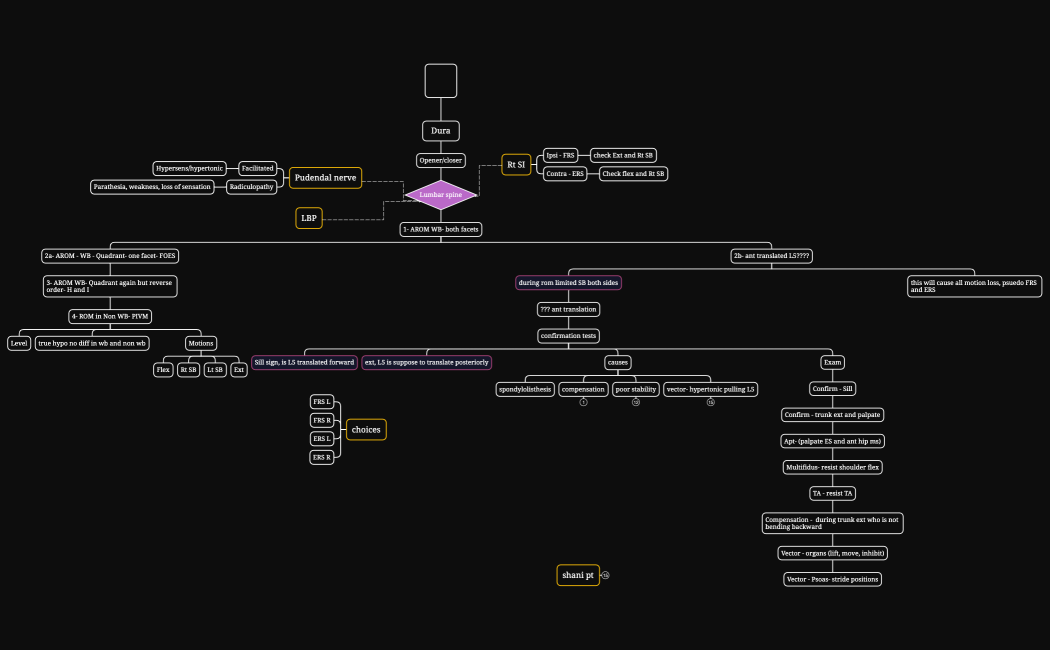The image size is (1050, 650).
Task: Expand badge under vector- hypertonic pulling L5
Action: pos(711,400)
